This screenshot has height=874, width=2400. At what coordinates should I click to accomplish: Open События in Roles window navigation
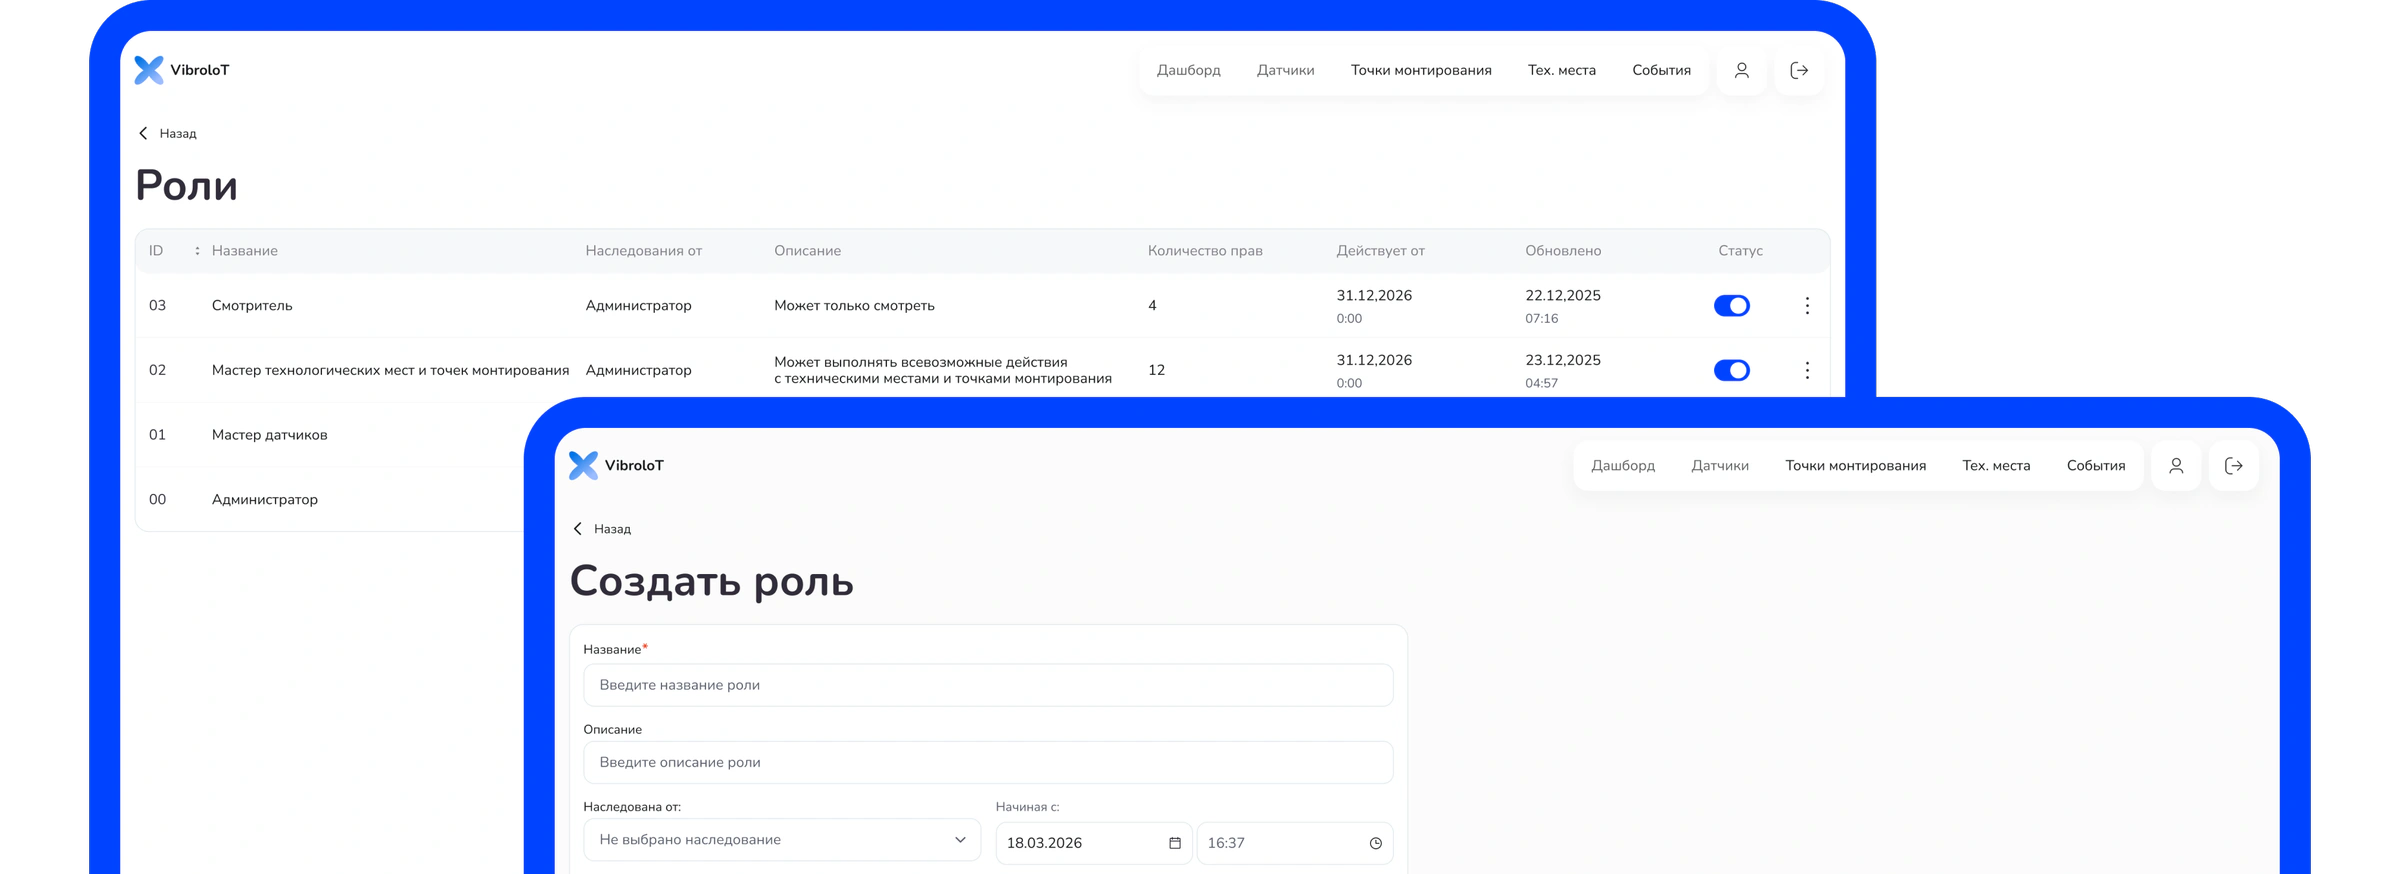coord(1661,70)
